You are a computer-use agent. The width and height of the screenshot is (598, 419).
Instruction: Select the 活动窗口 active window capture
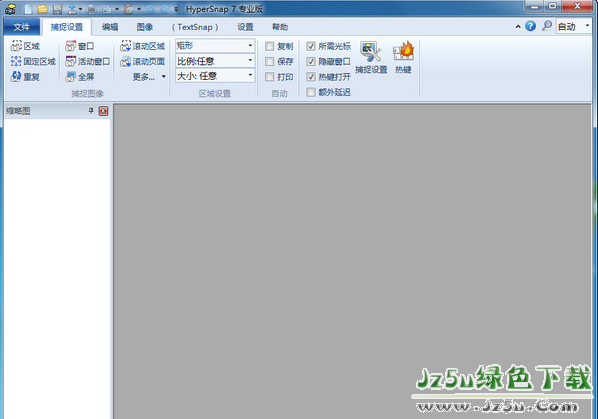[x=87, y=61]
